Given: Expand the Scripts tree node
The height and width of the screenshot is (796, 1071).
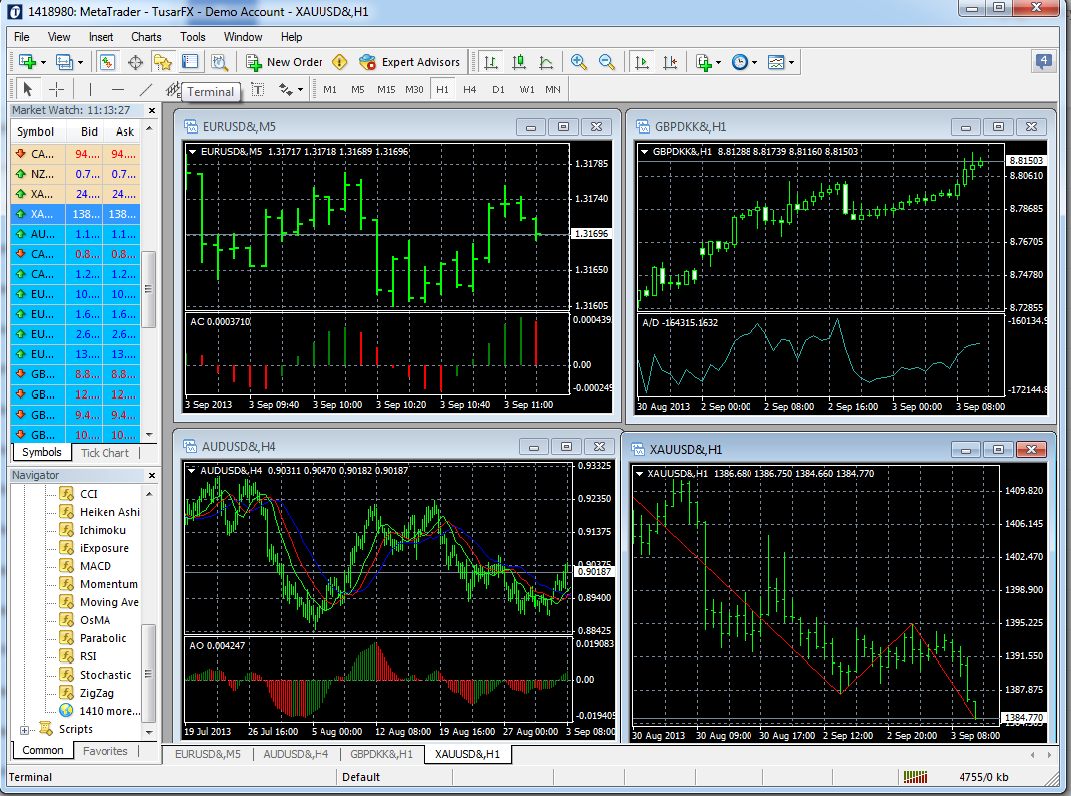Looking at the screenshot, I should [24, 730].
